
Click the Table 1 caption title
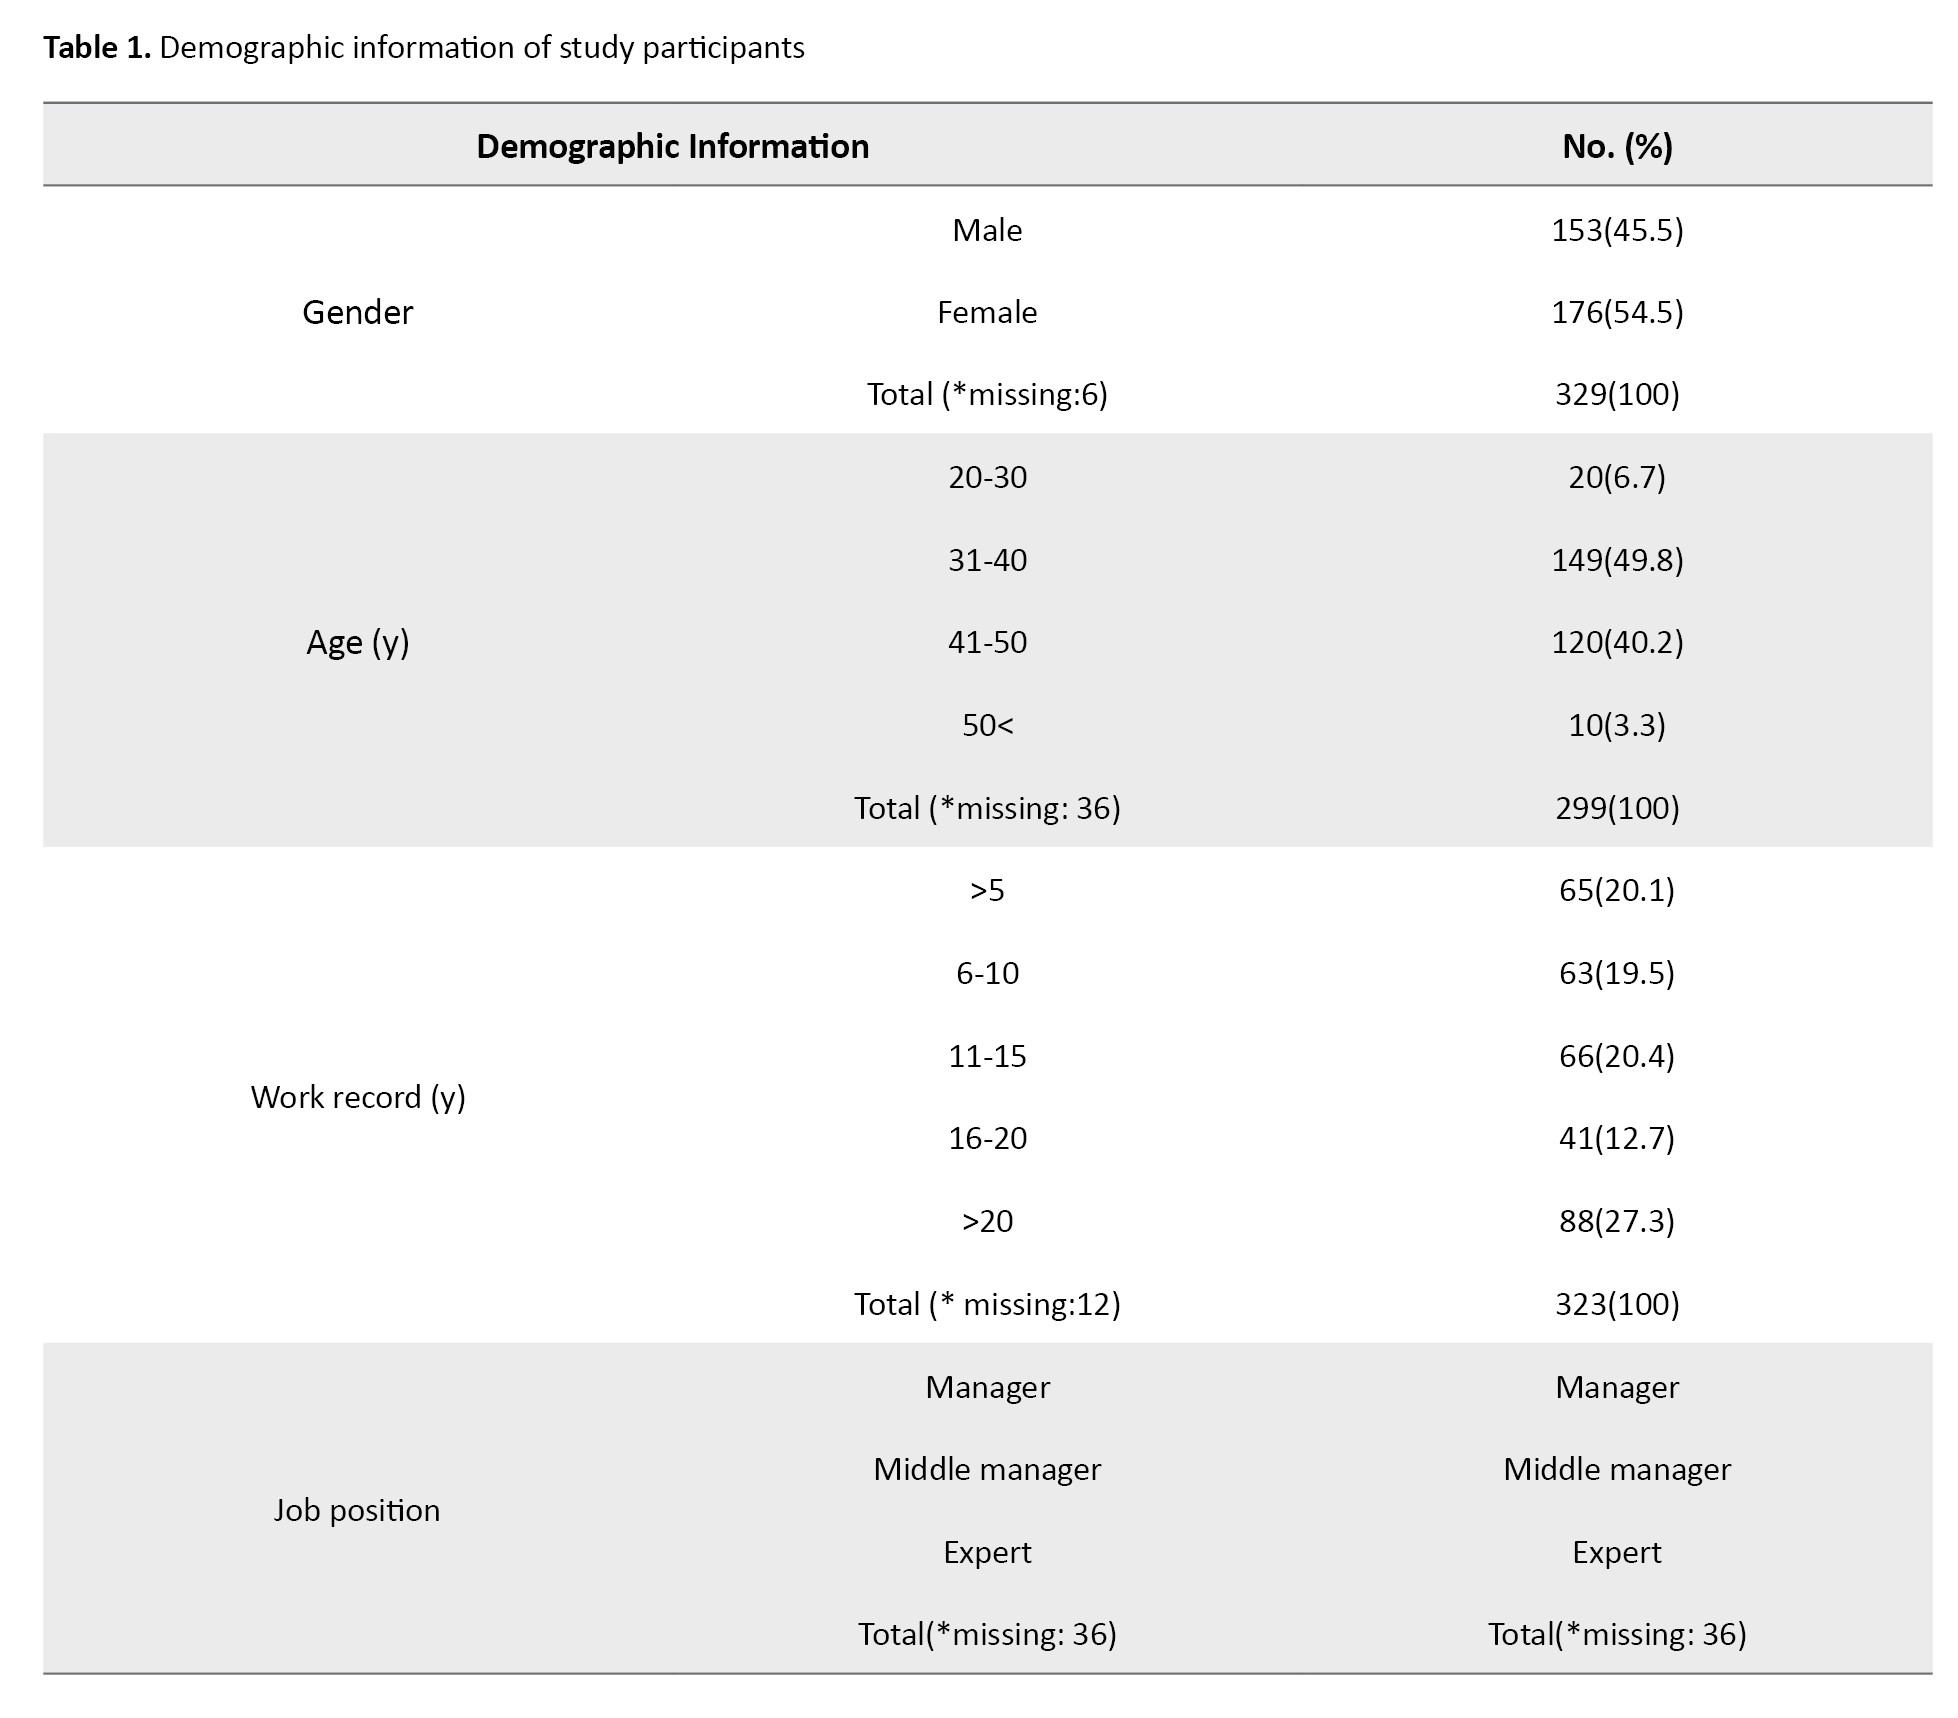tap(423, 48)
